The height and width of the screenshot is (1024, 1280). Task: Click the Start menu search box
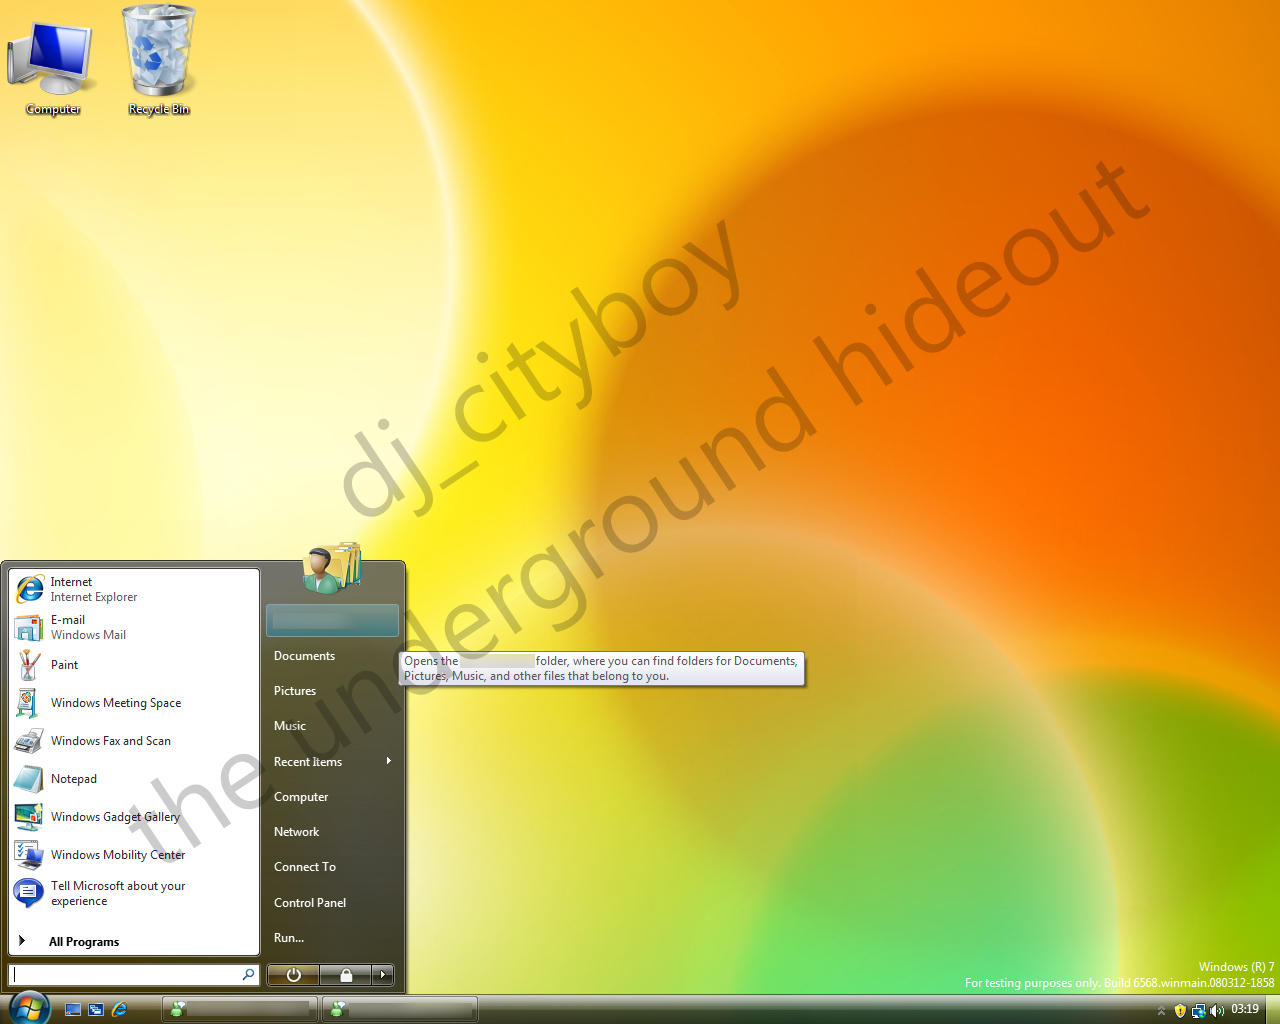click(134, 974)
